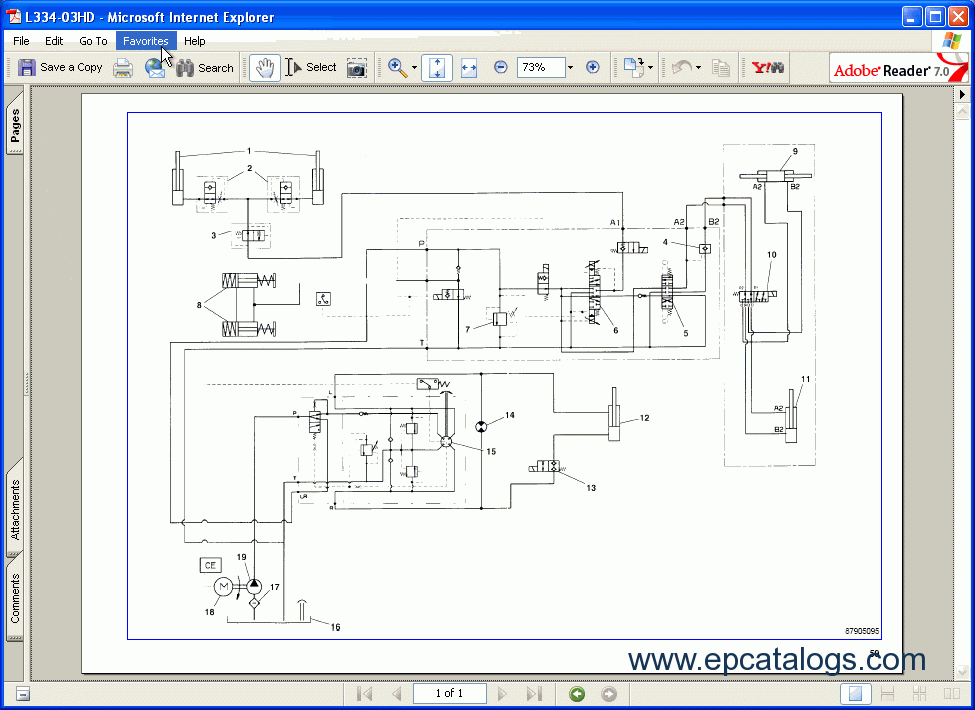The width and height of the screenshot is (975, 710).
Task: Choose the Snapshot camera tool
Action: [x=356, y=67]
